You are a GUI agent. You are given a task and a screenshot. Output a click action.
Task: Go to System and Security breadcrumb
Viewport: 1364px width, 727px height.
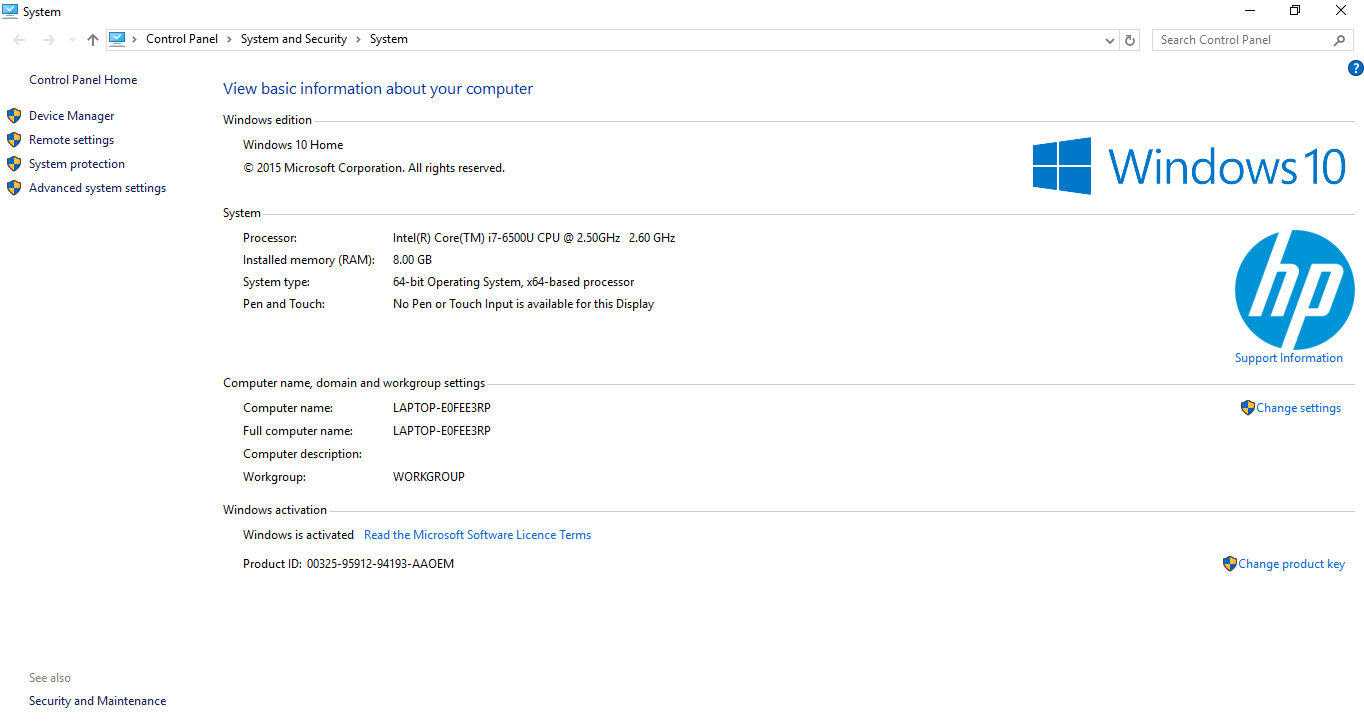pos(293,39)
